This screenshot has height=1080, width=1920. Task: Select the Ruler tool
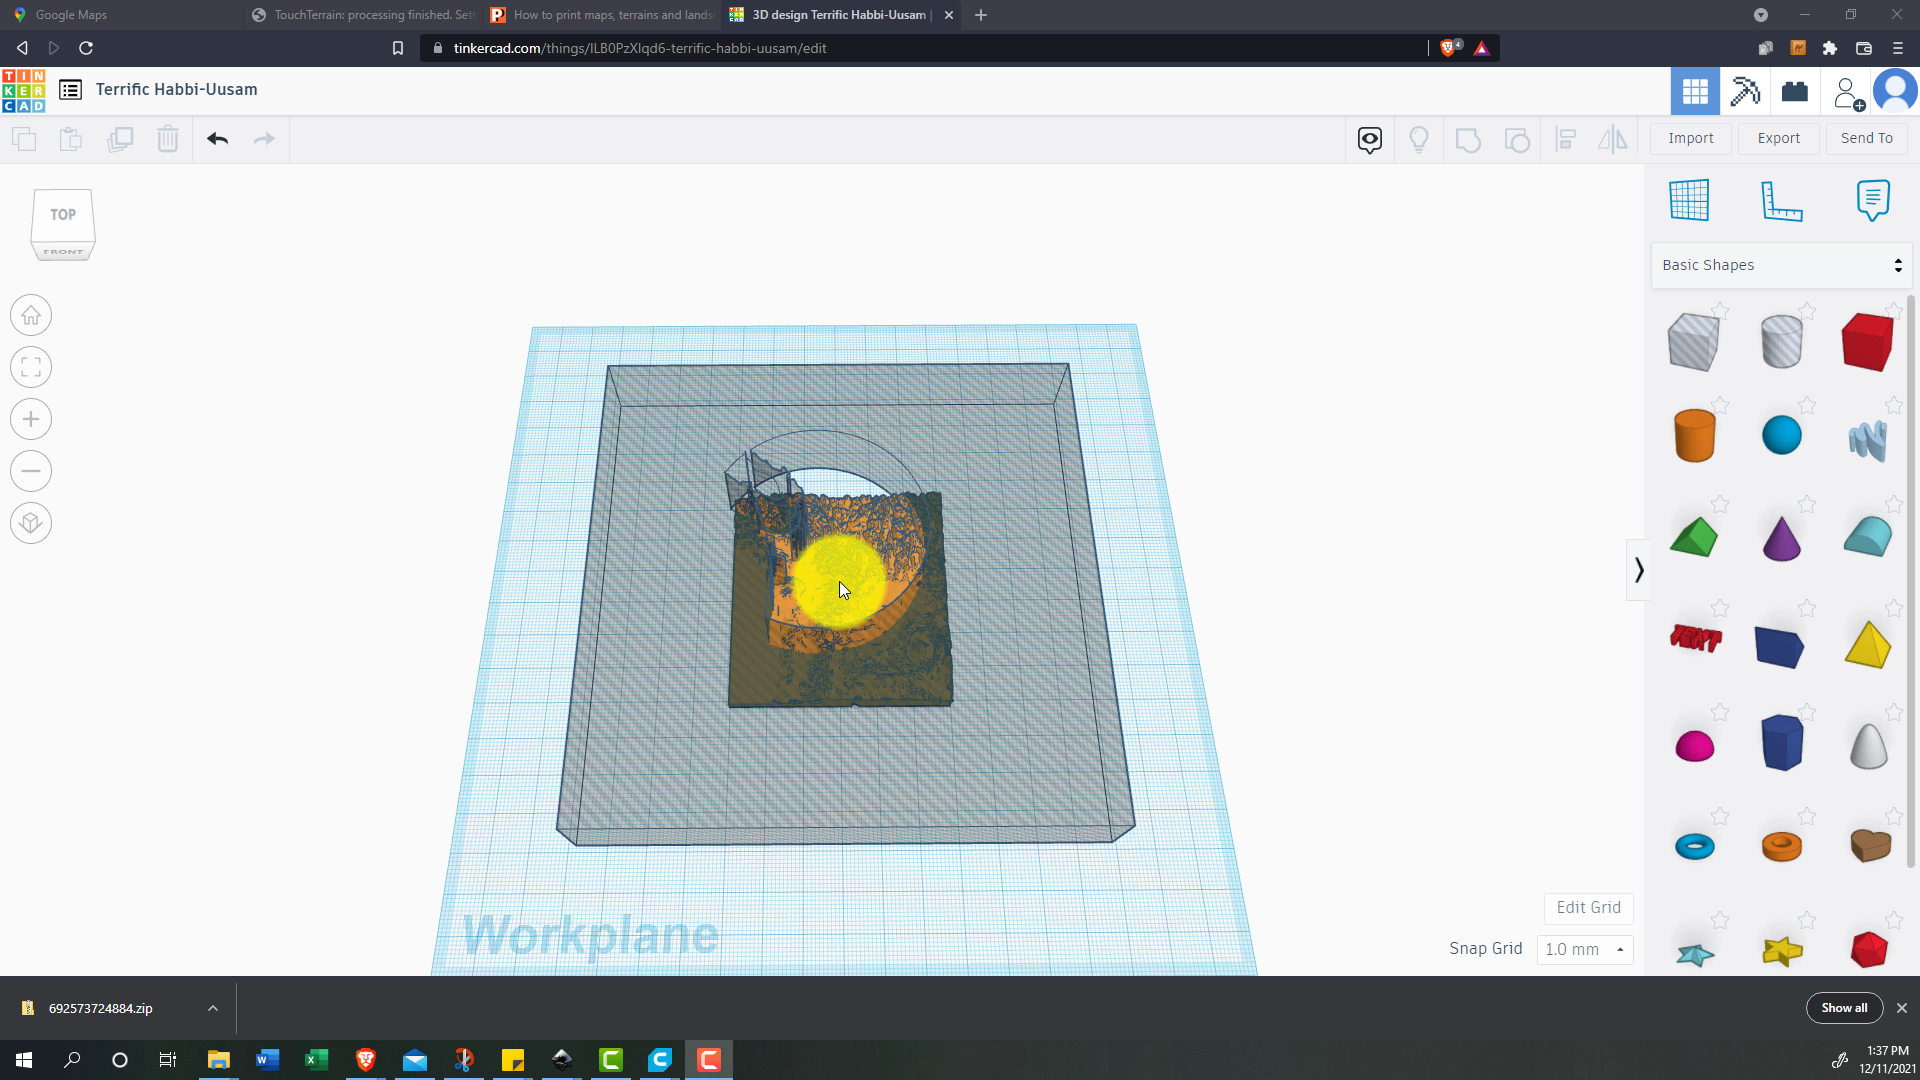(1781, 200)
